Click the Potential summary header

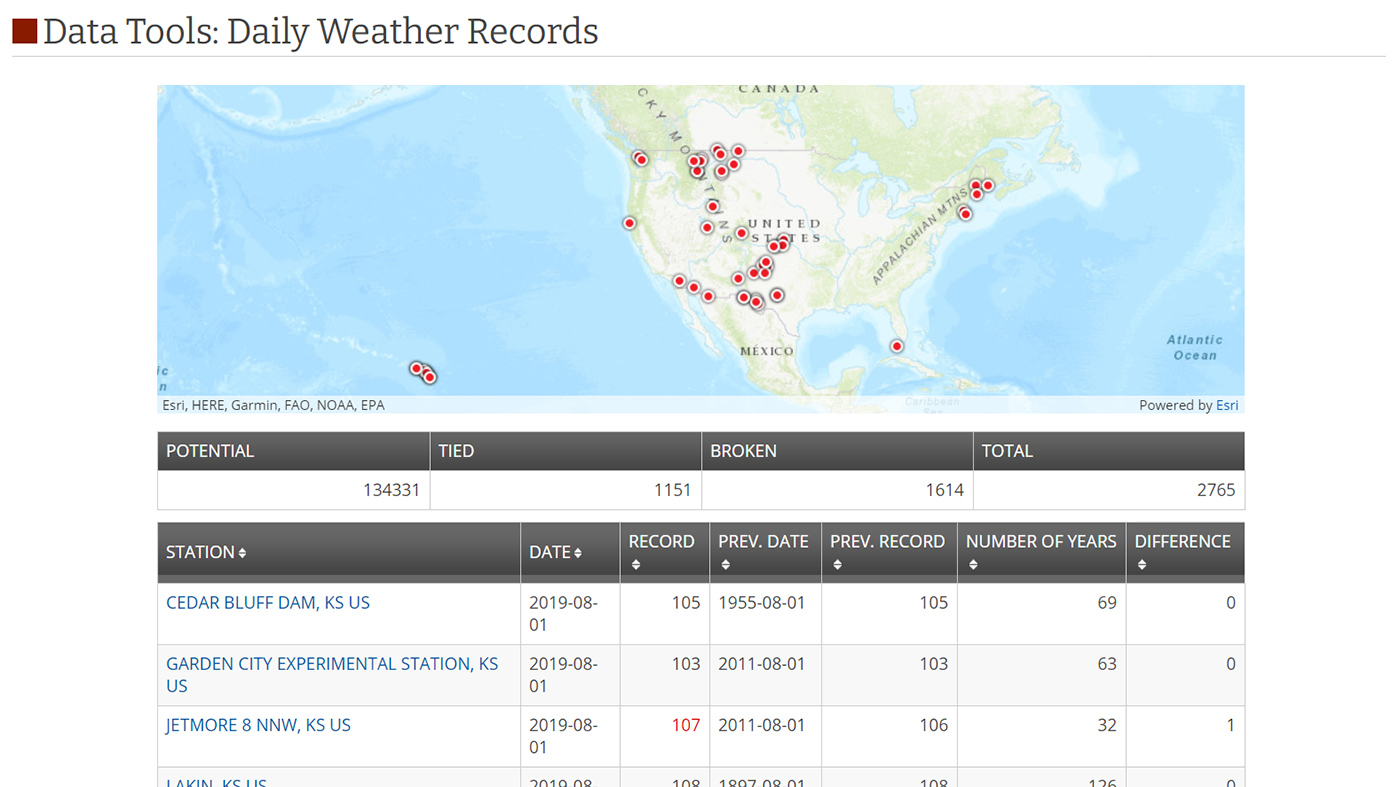pyautogui.click(x=210, y=451)
